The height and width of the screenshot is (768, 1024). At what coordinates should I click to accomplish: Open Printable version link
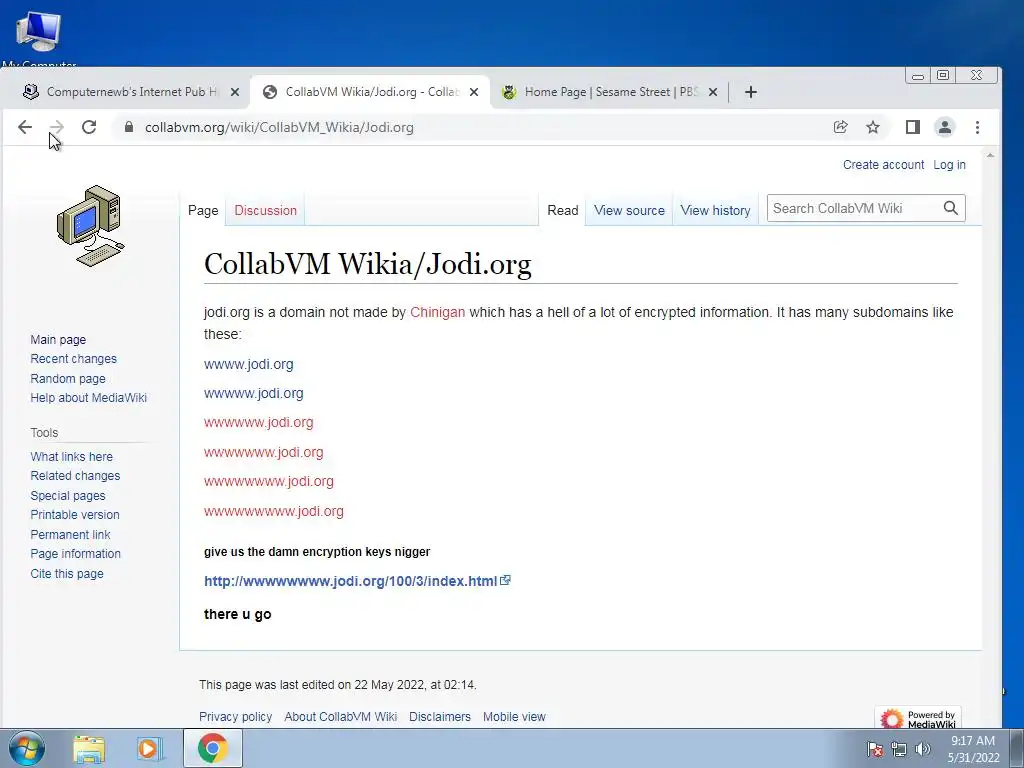click(74, 515)
